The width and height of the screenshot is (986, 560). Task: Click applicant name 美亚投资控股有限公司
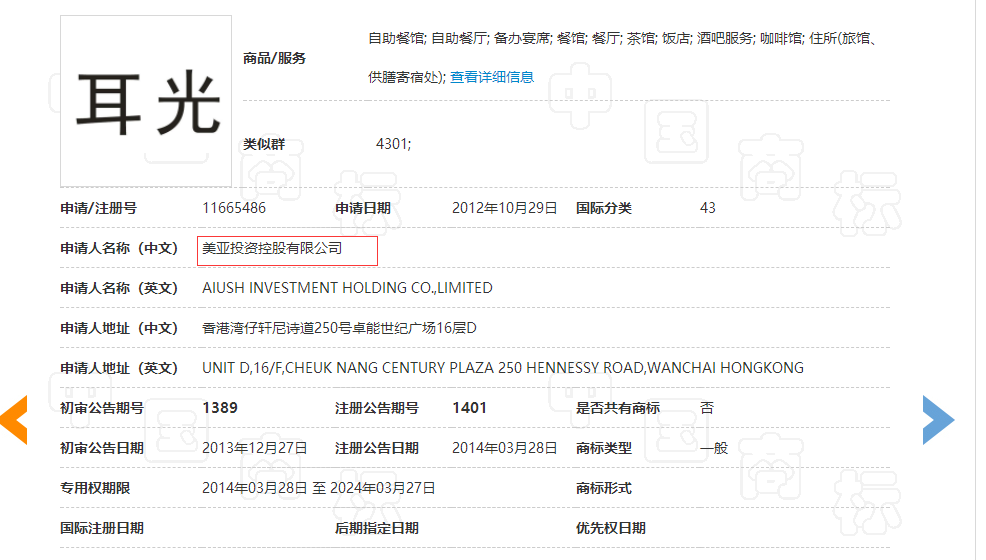tap(272, 248)
